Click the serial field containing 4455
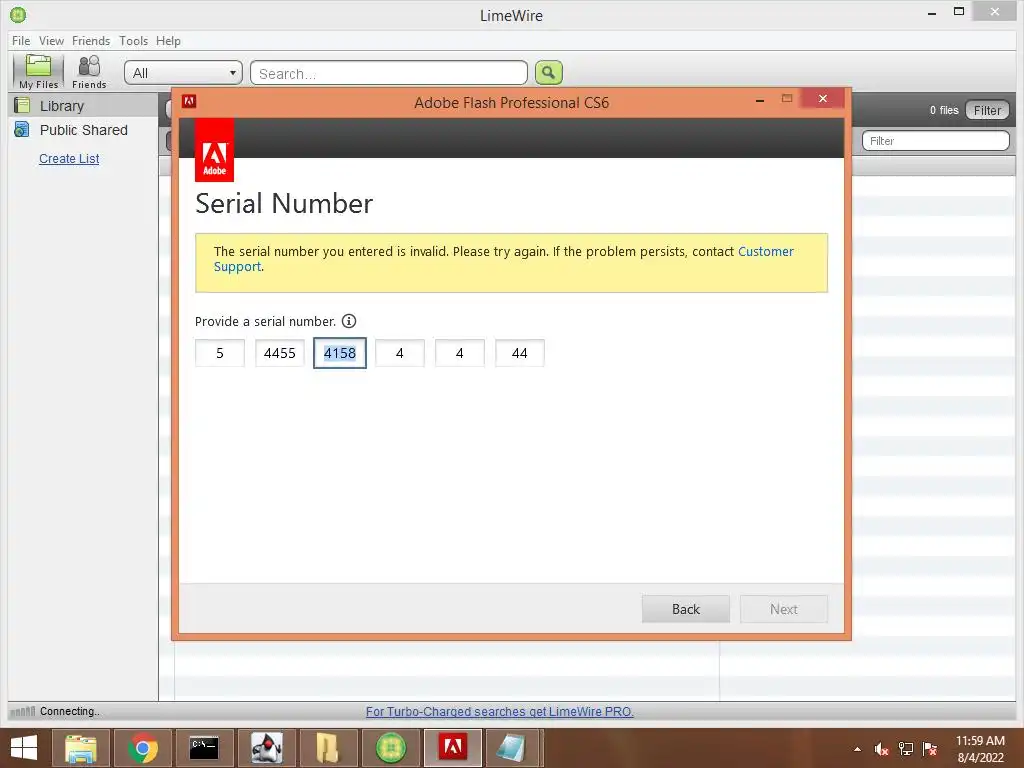 [x=280, y=353]
